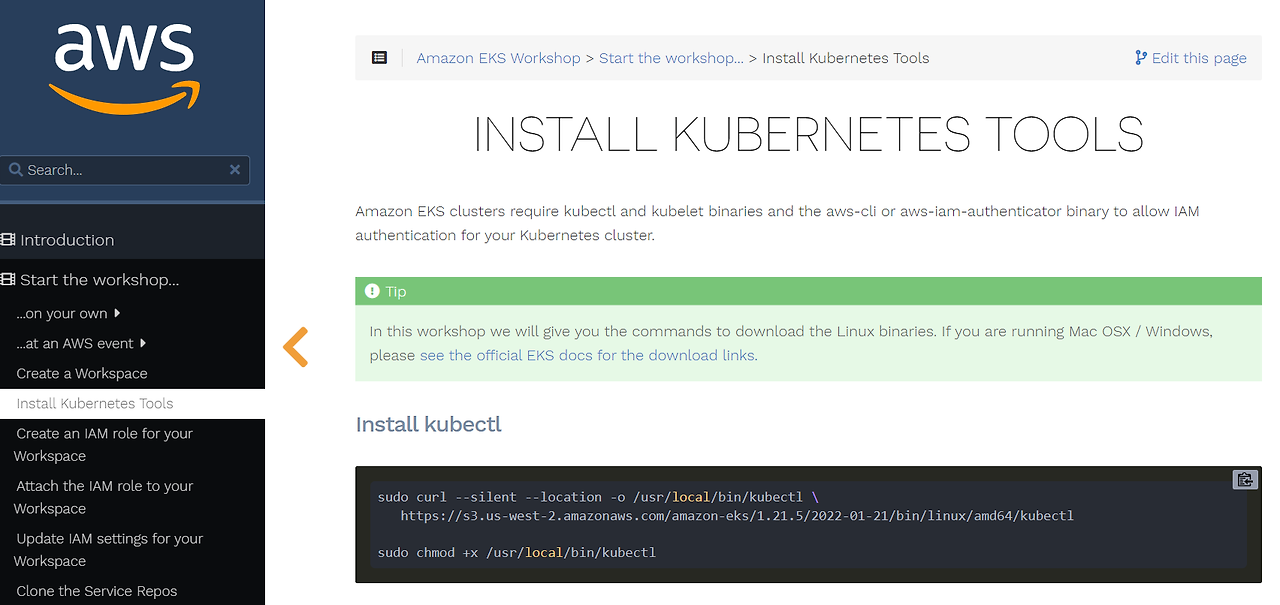Go to previous page with orange arrow
Viewport: 1280px width, 605px height.
click(x=295, y=347)
